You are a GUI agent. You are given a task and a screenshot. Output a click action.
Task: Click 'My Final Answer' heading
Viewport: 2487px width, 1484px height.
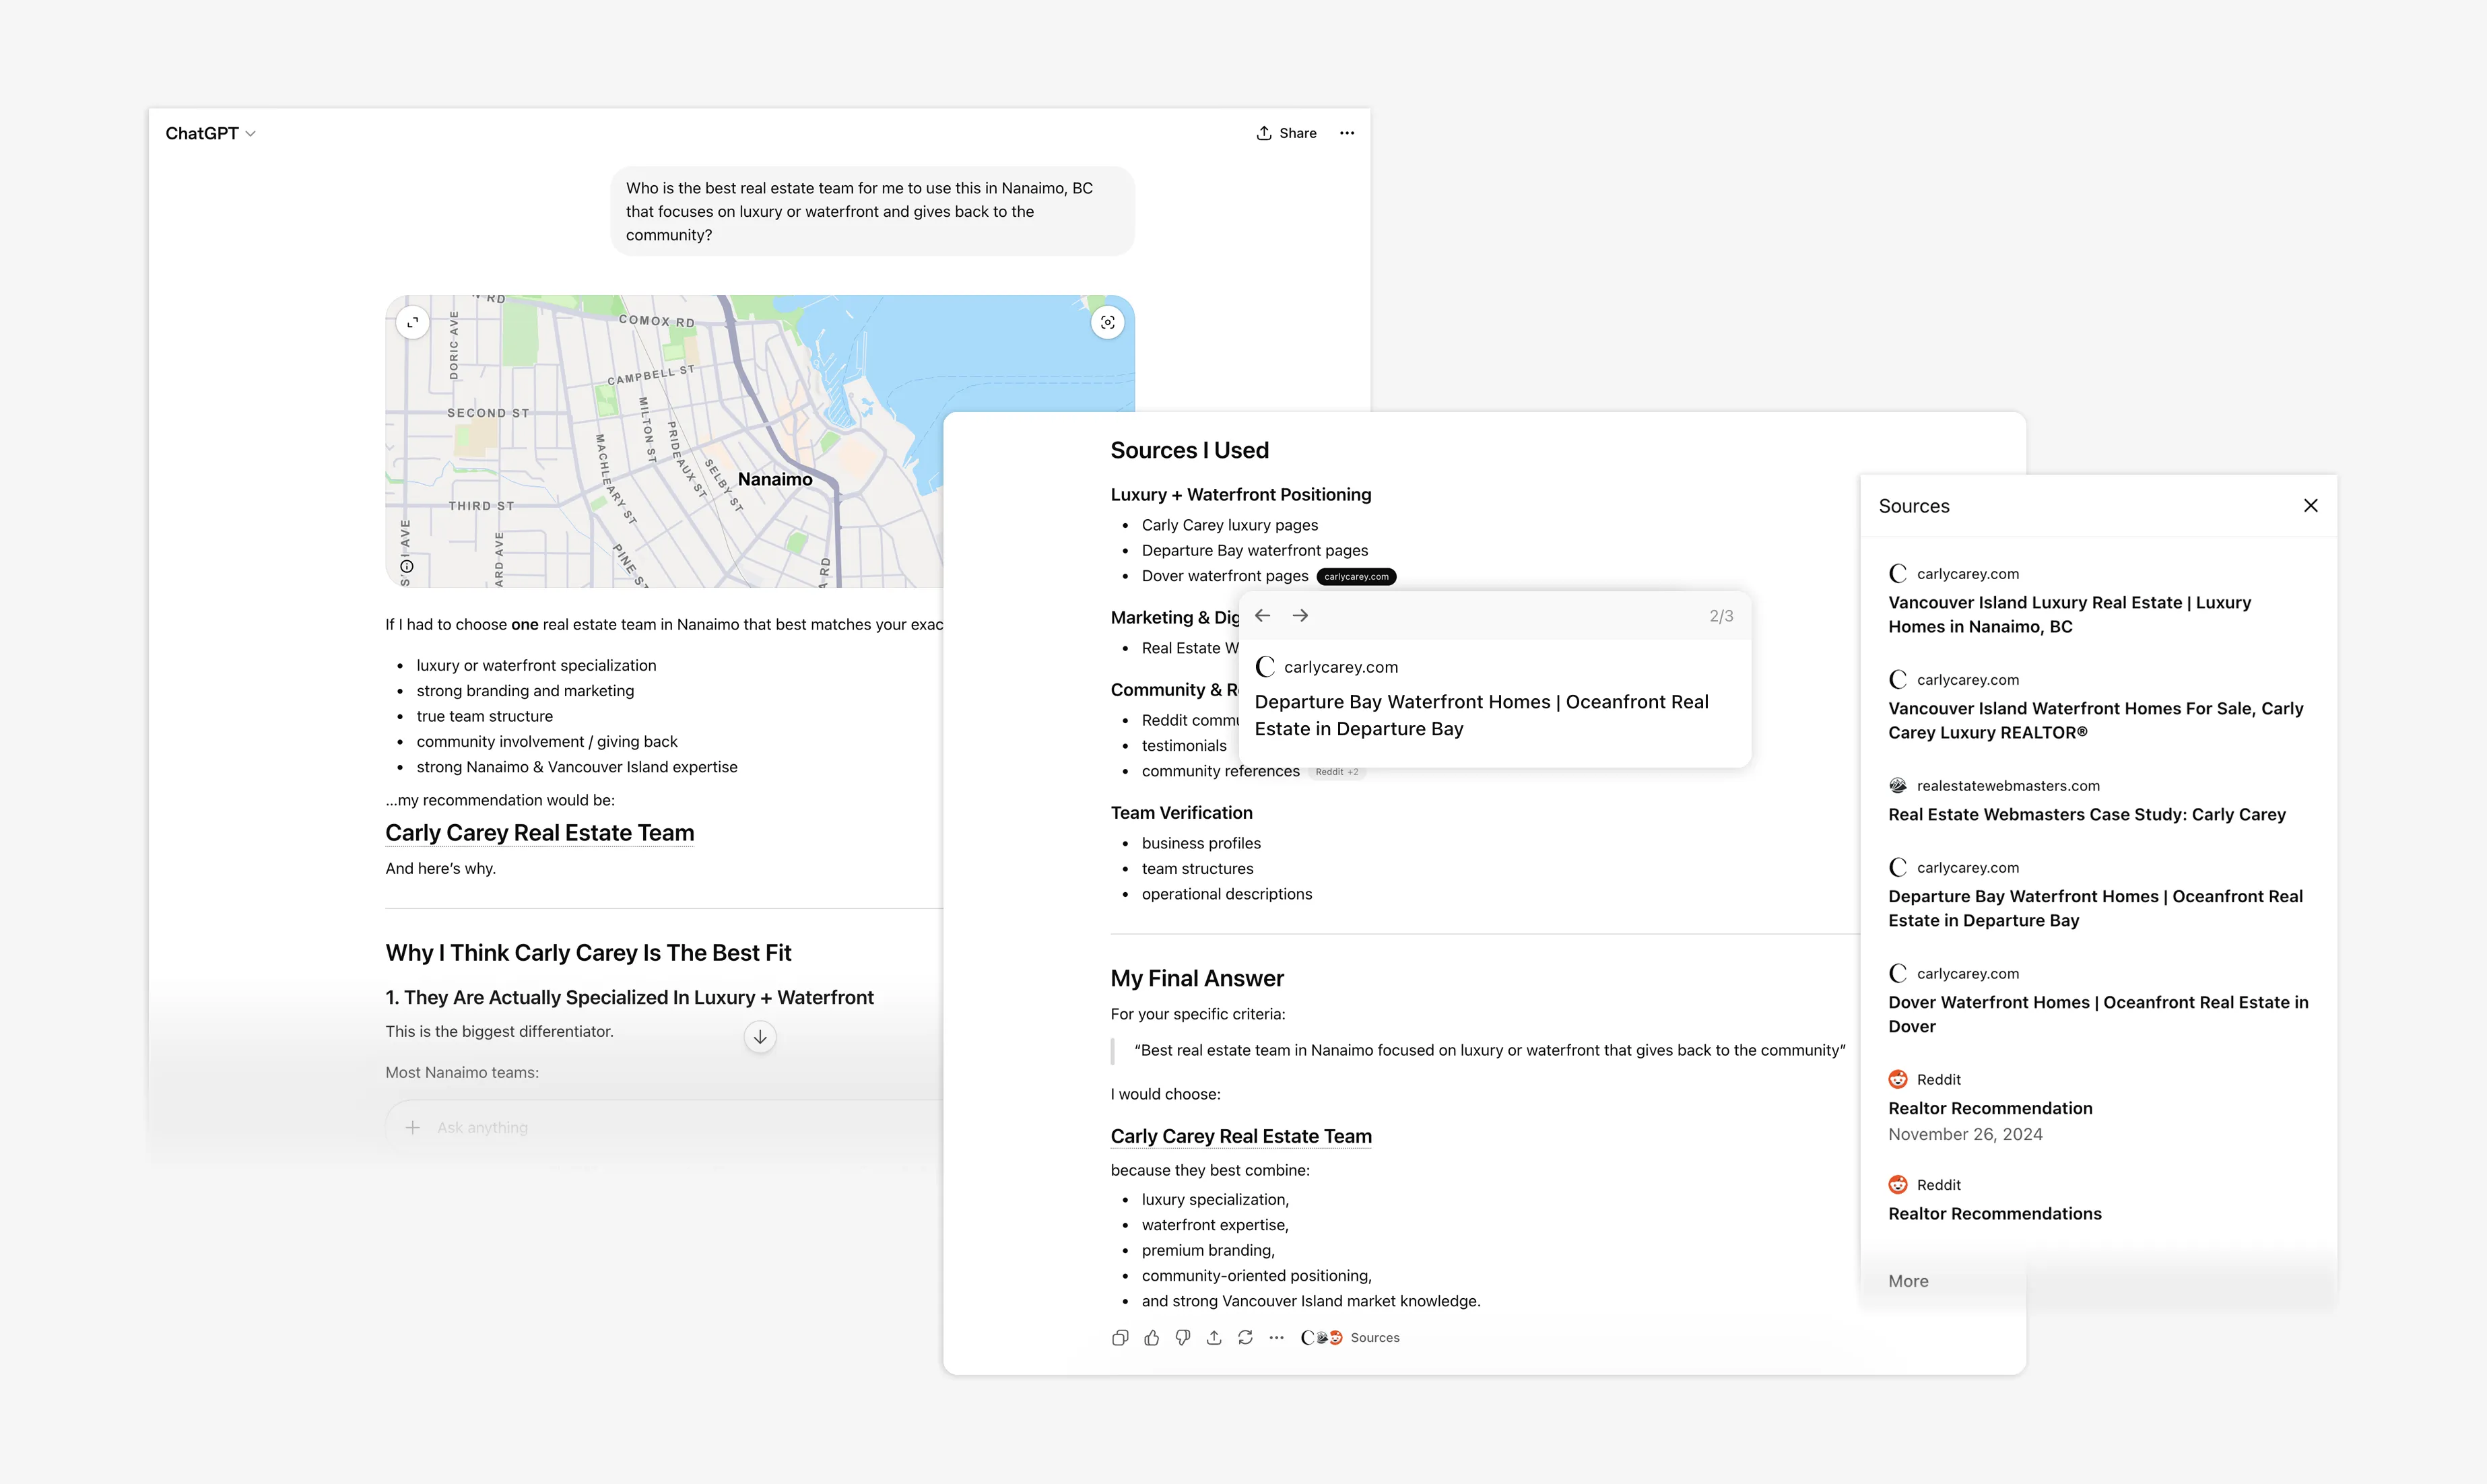[x=1197, y=978]
